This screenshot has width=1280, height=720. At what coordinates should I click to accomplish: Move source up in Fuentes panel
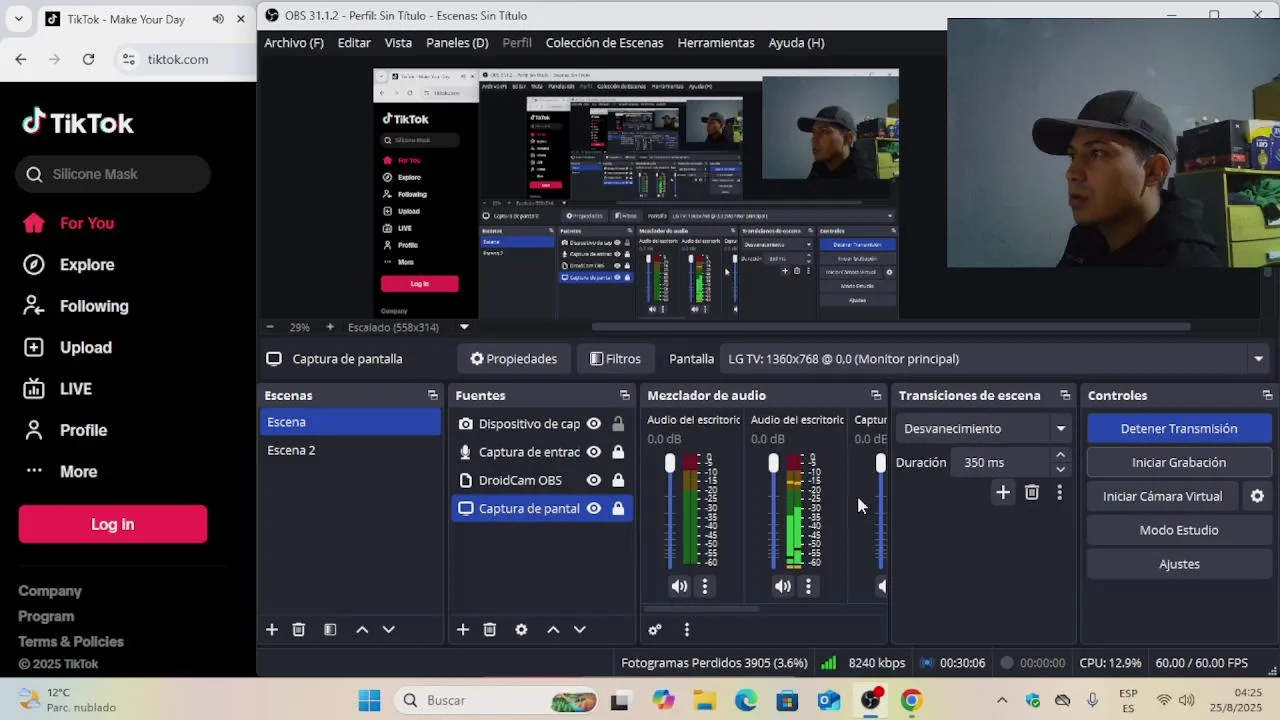(553, 629)
